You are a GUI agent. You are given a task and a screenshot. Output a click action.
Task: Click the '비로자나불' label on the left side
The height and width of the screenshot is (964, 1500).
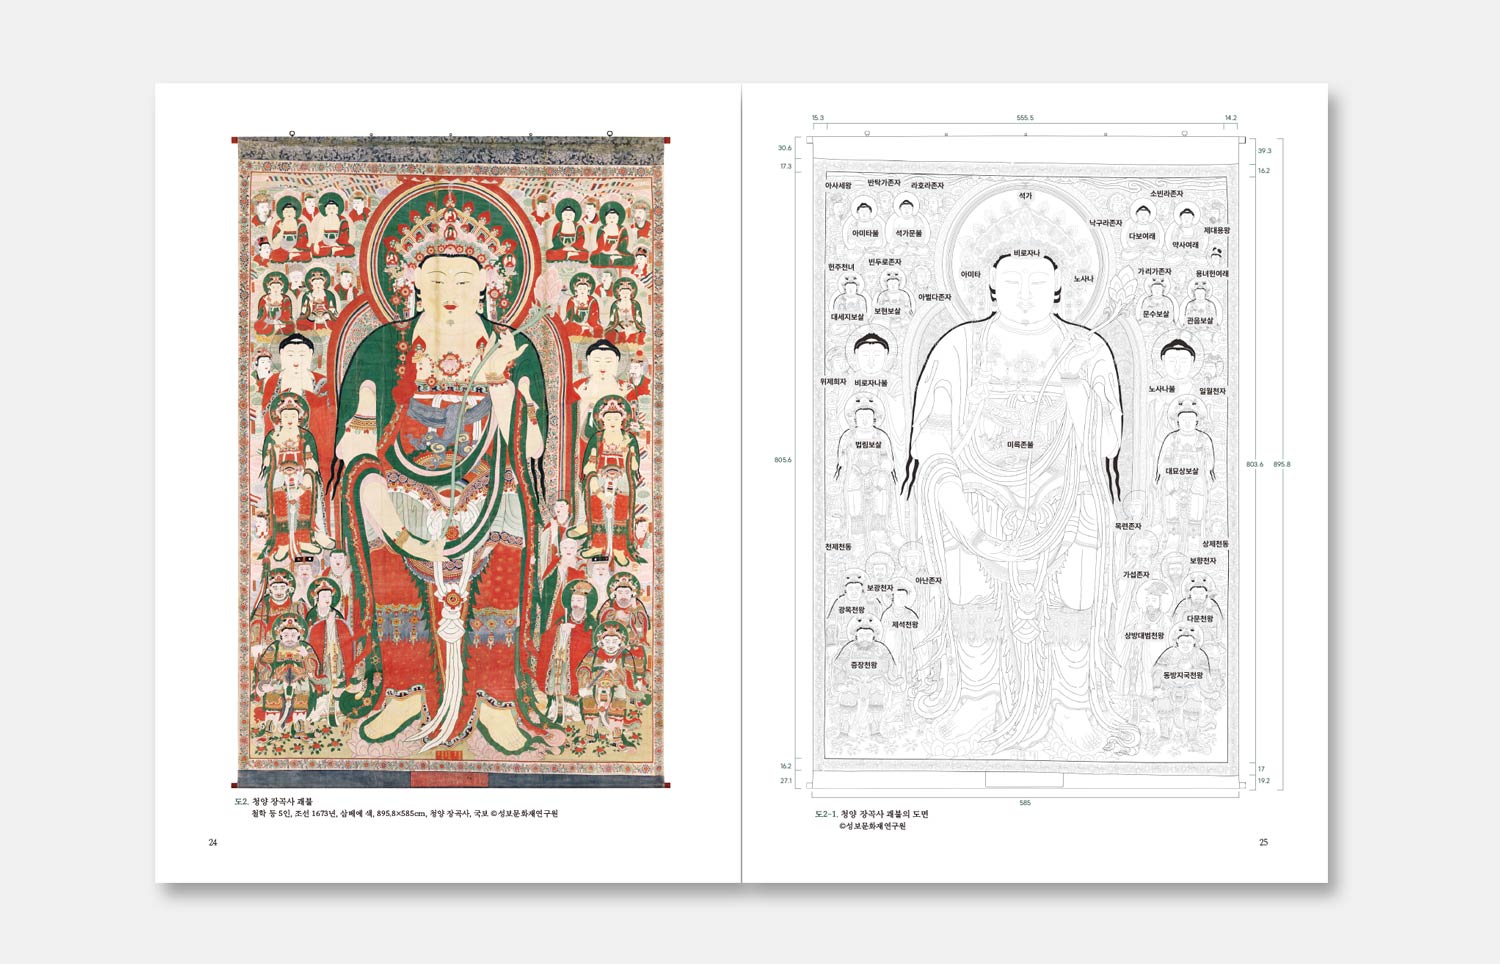(871, 383)
